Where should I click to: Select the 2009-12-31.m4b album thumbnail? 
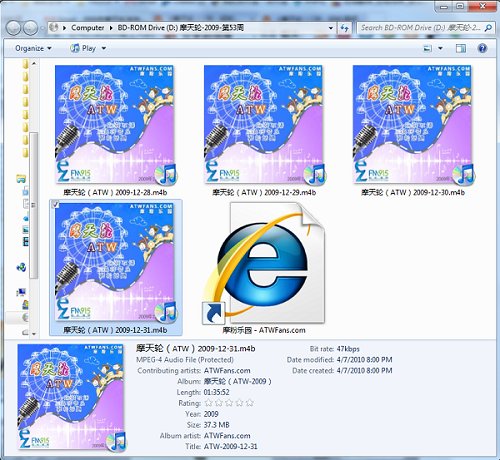115,262
